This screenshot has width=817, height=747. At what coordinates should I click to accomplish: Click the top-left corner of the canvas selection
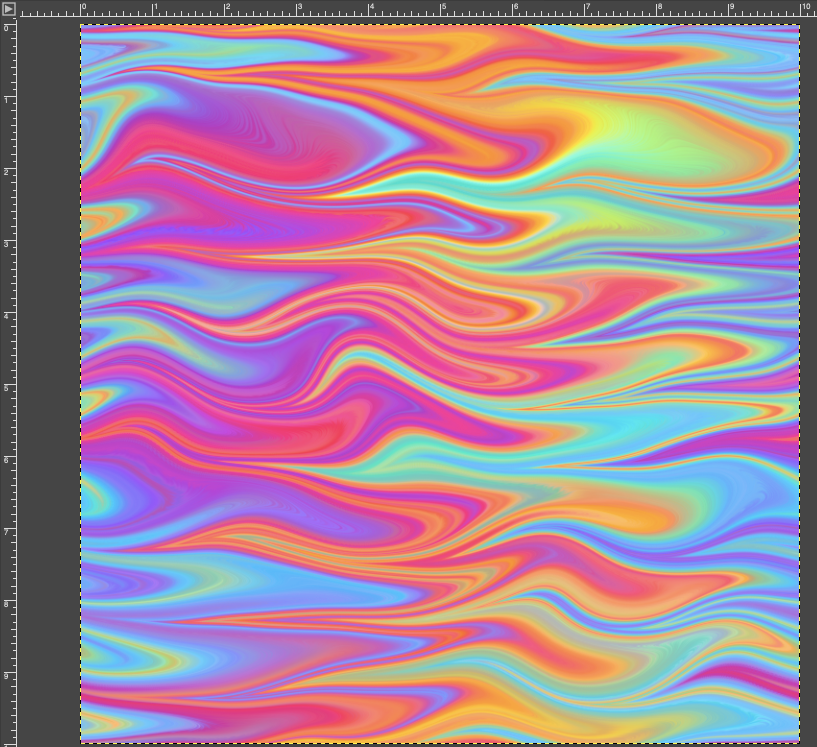point(81,26)
